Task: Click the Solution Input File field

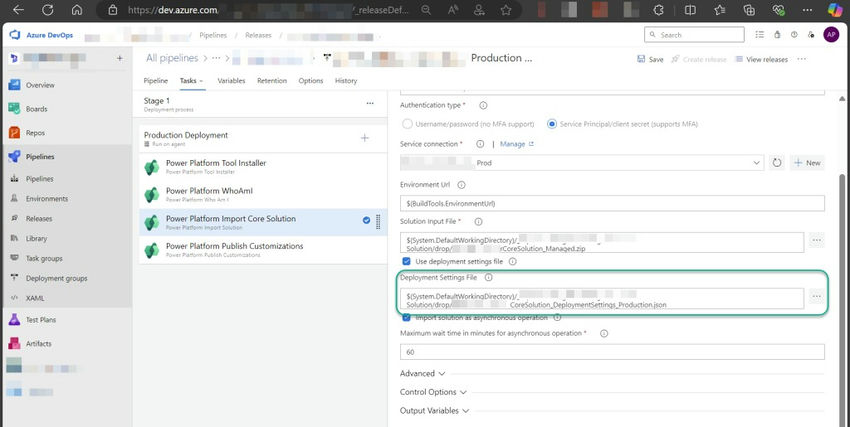Action: 602,242
